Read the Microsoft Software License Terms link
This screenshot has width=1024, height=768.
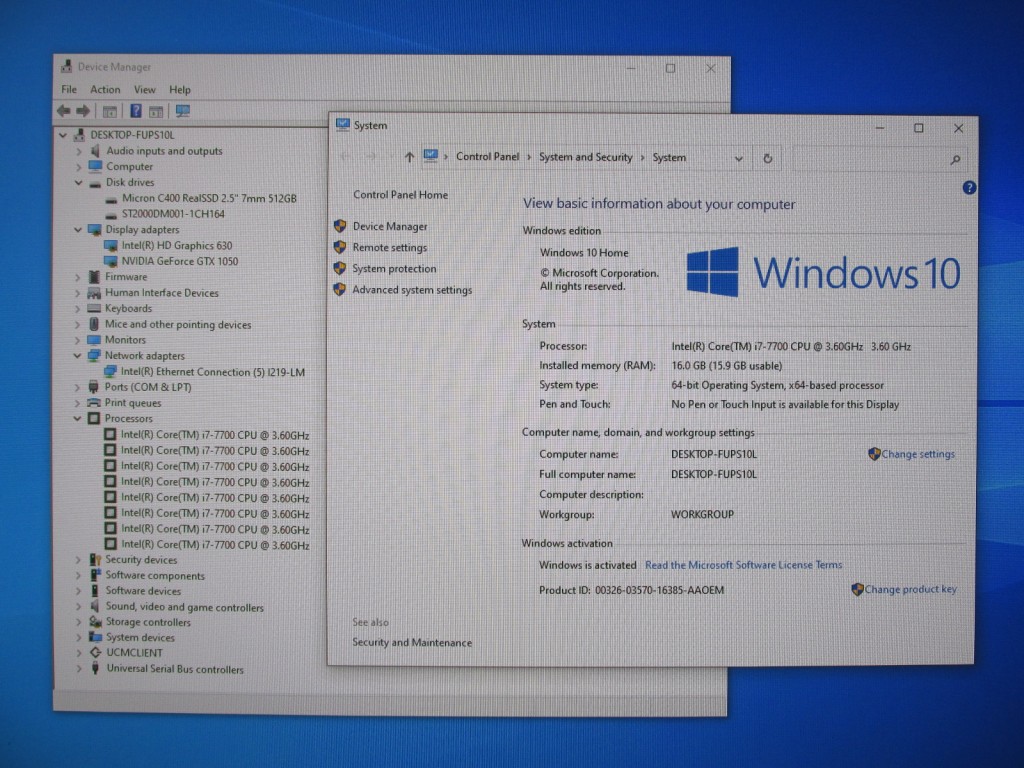click(743, 565)
